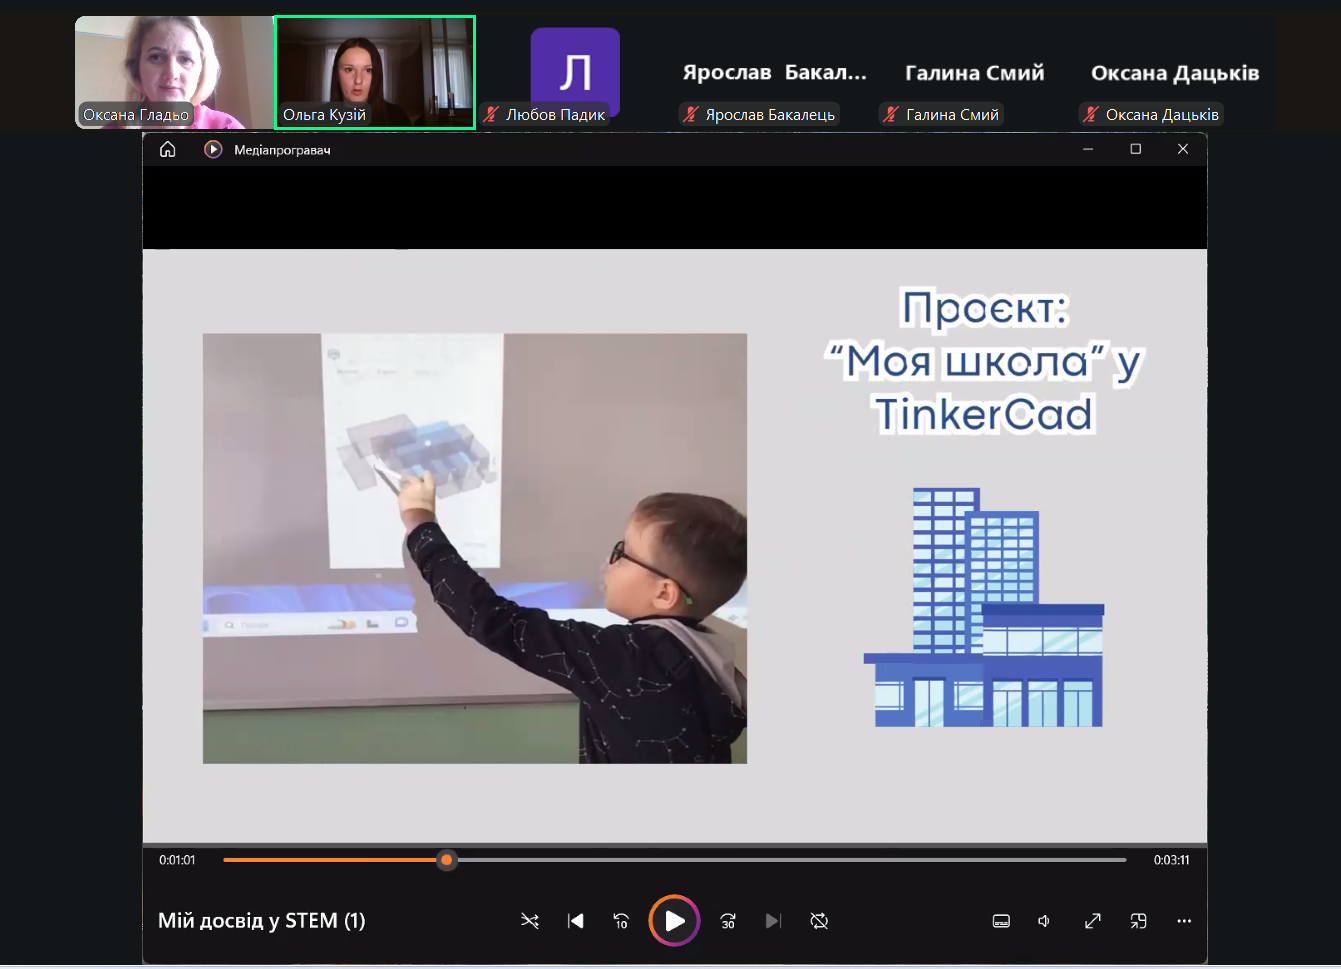Open the volume control

coord(1044,921)
